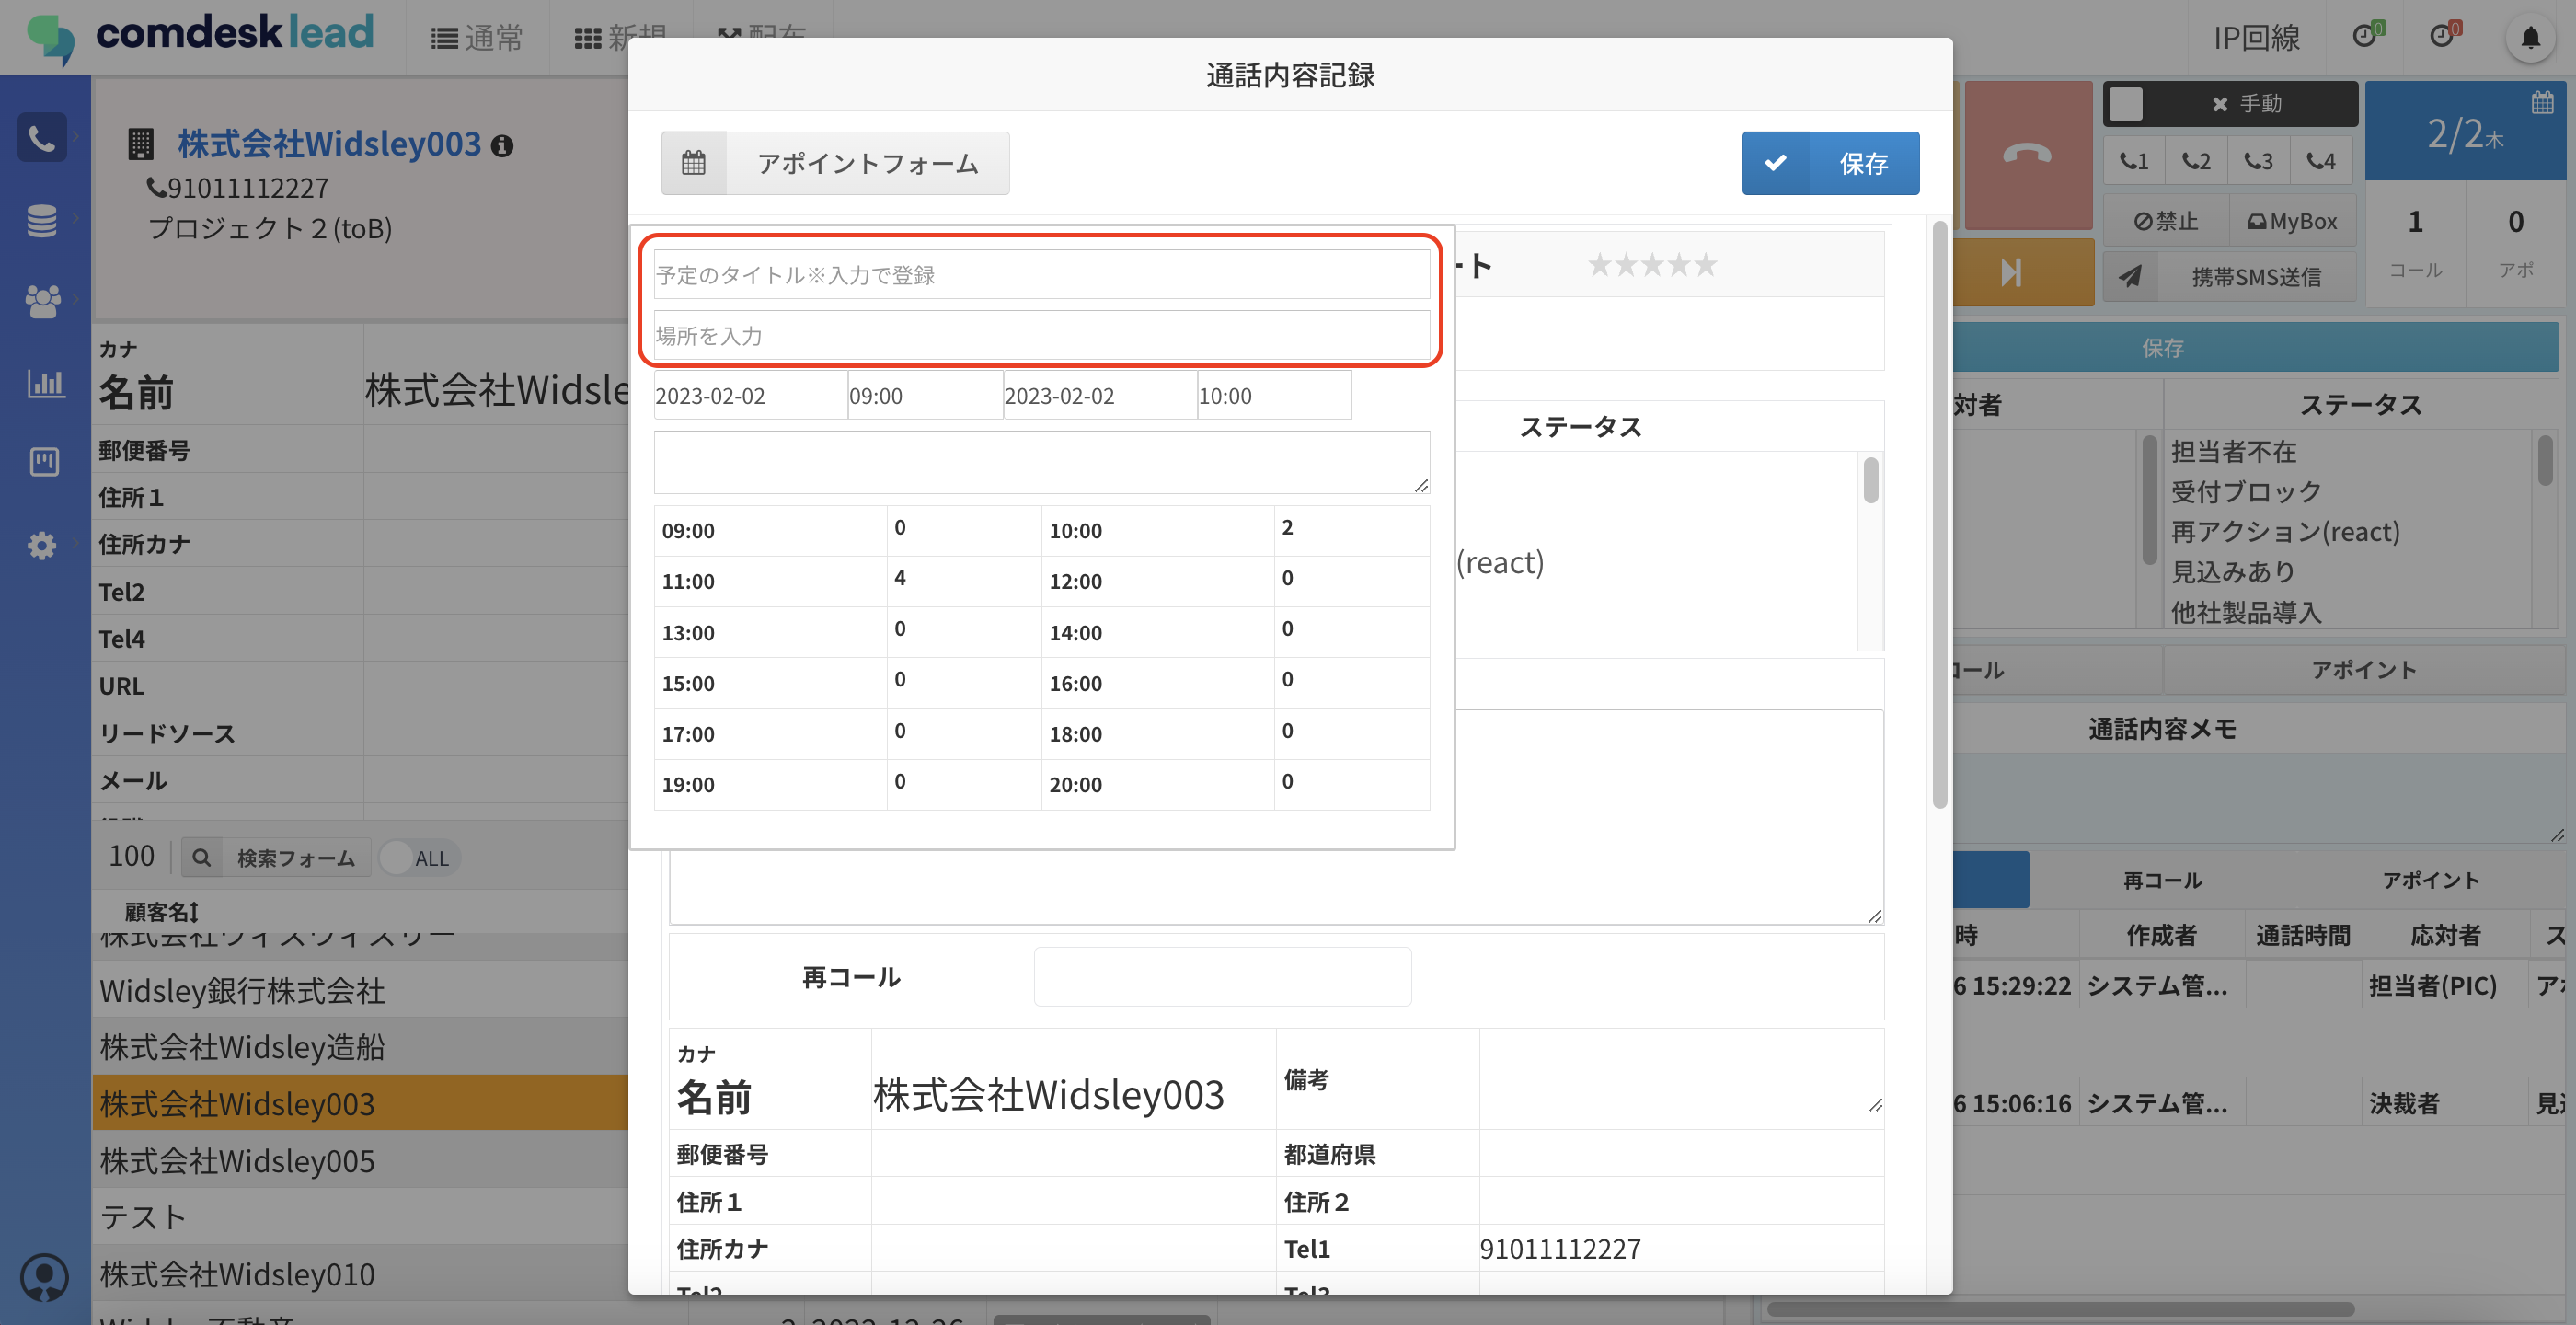Switch to the 新規 view tab
Screen dimensions: 2576x1325
[x=620, y=38]
